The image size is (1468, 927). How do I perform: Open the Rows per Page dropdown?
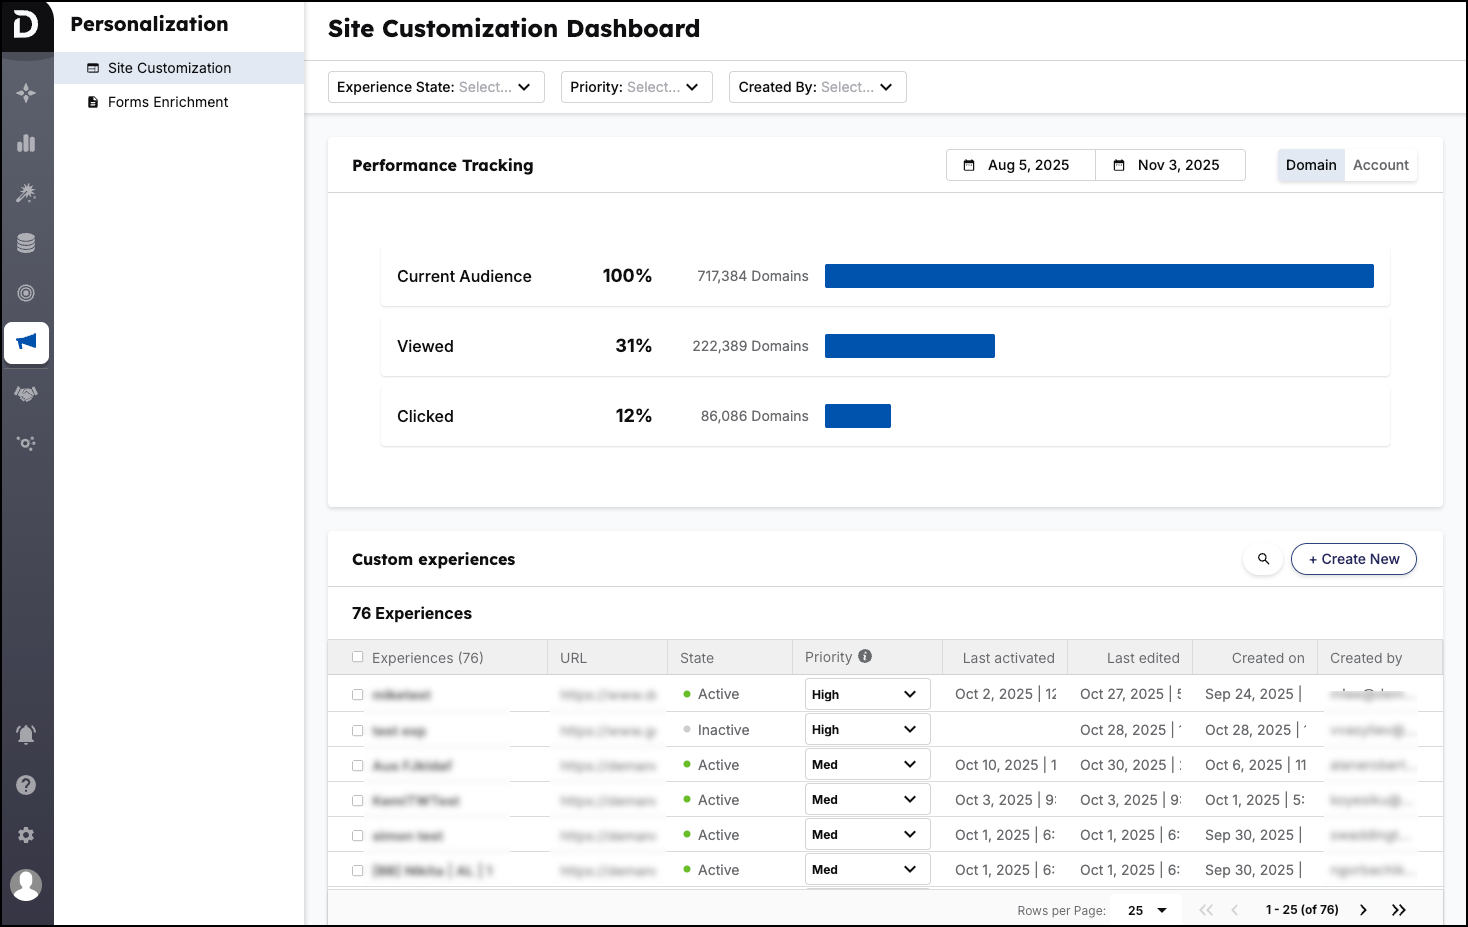pos(1147,910)
